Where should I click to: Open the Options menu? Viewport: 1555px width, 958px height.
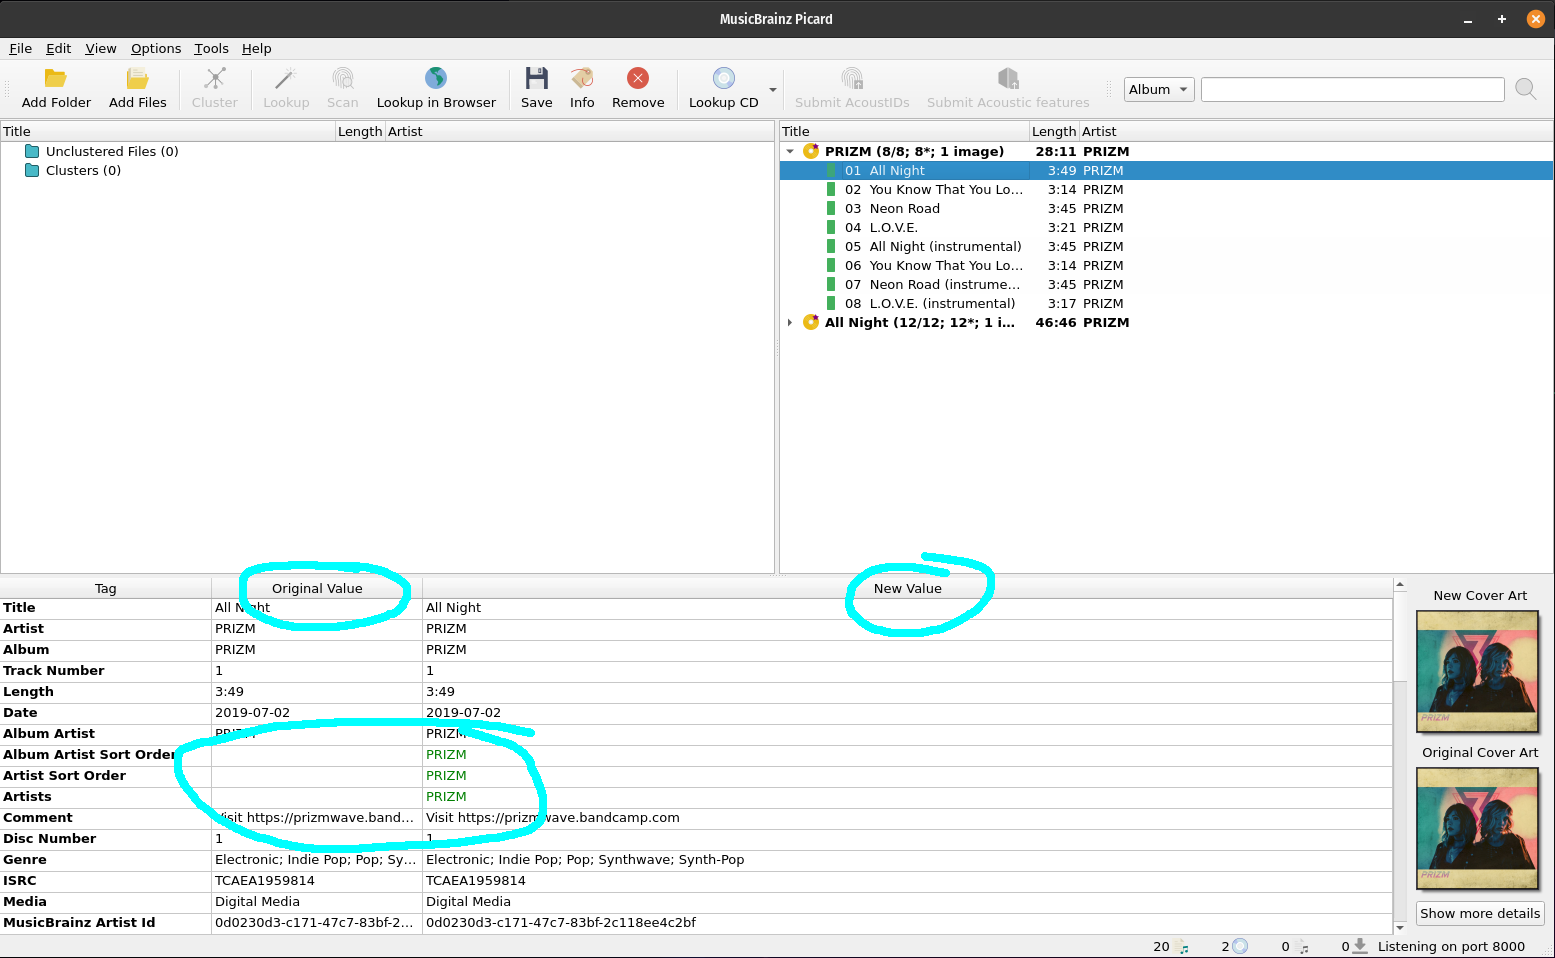(156, 48)
